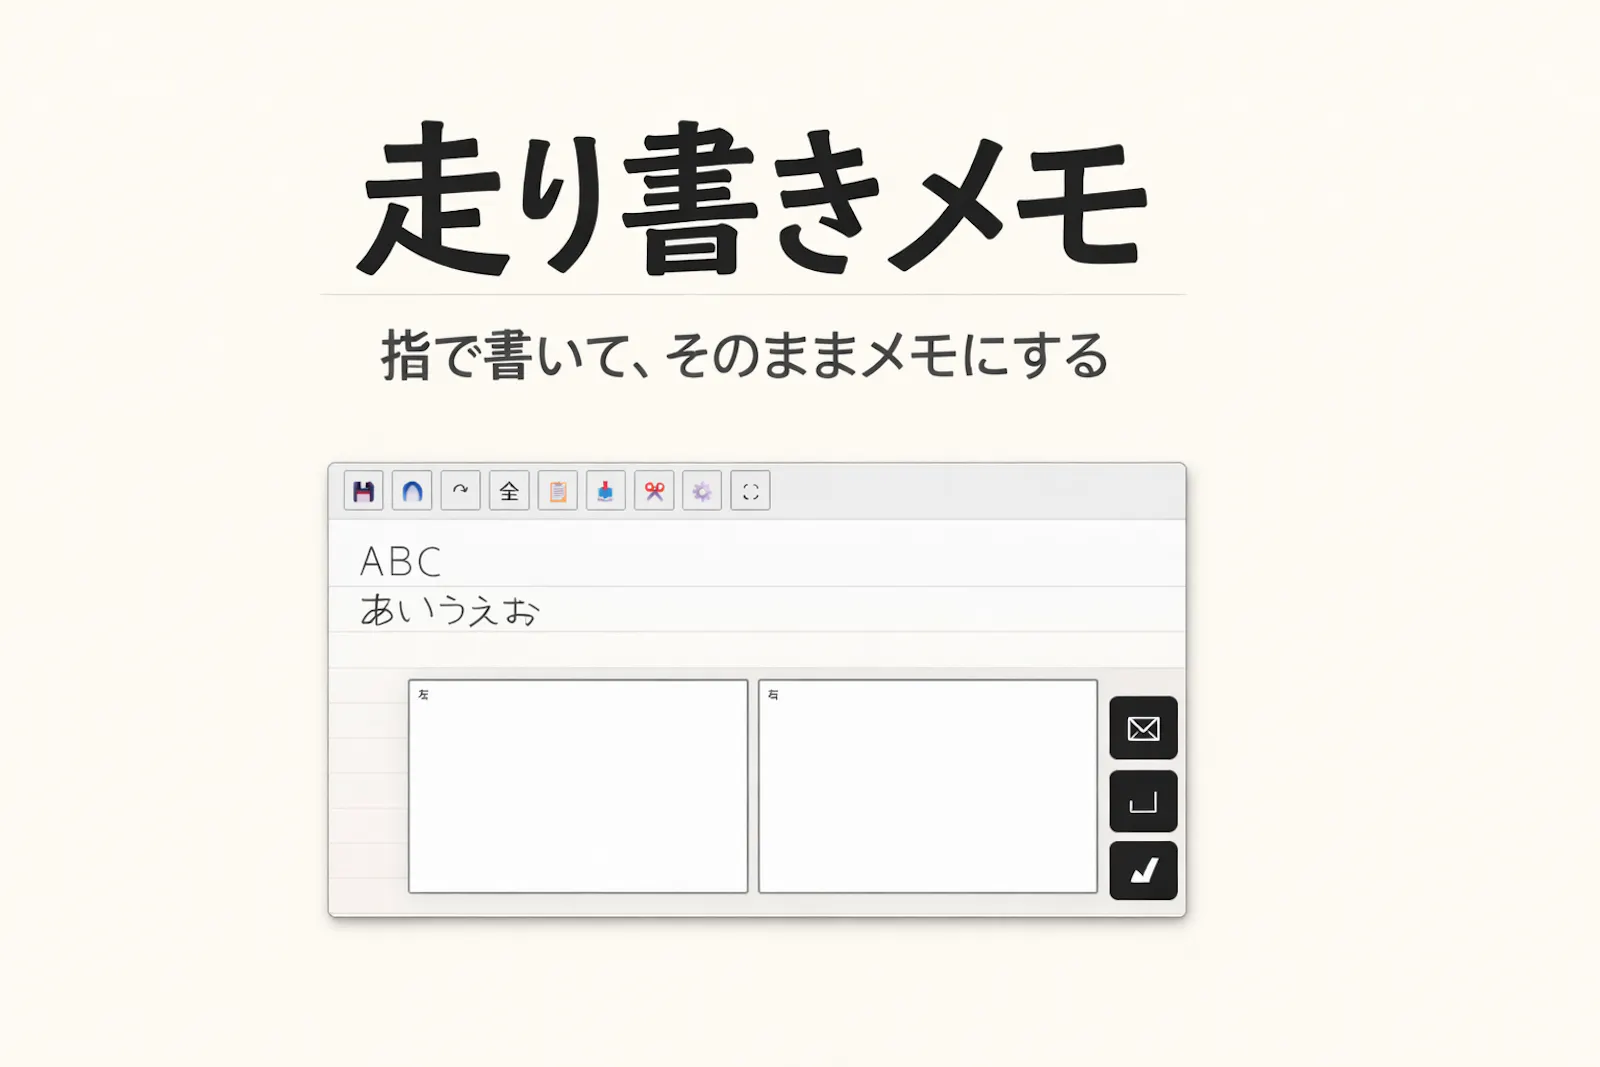
Task: Click the clipboard paste icon
Action: [557, 491]
